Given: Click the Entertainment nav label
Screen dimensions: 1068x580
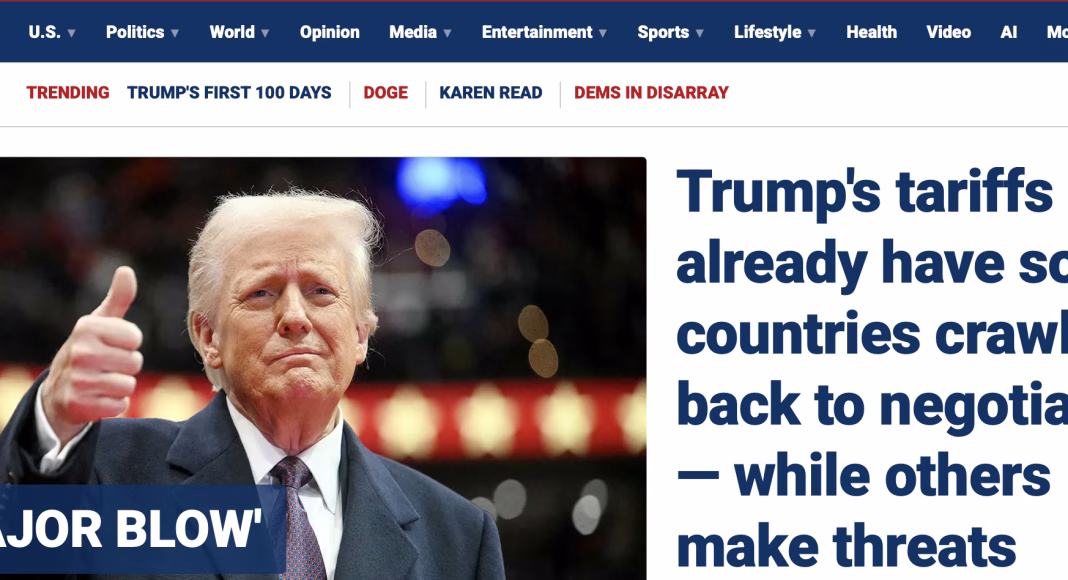Looking at the screenshot, I should click(537, 32).
